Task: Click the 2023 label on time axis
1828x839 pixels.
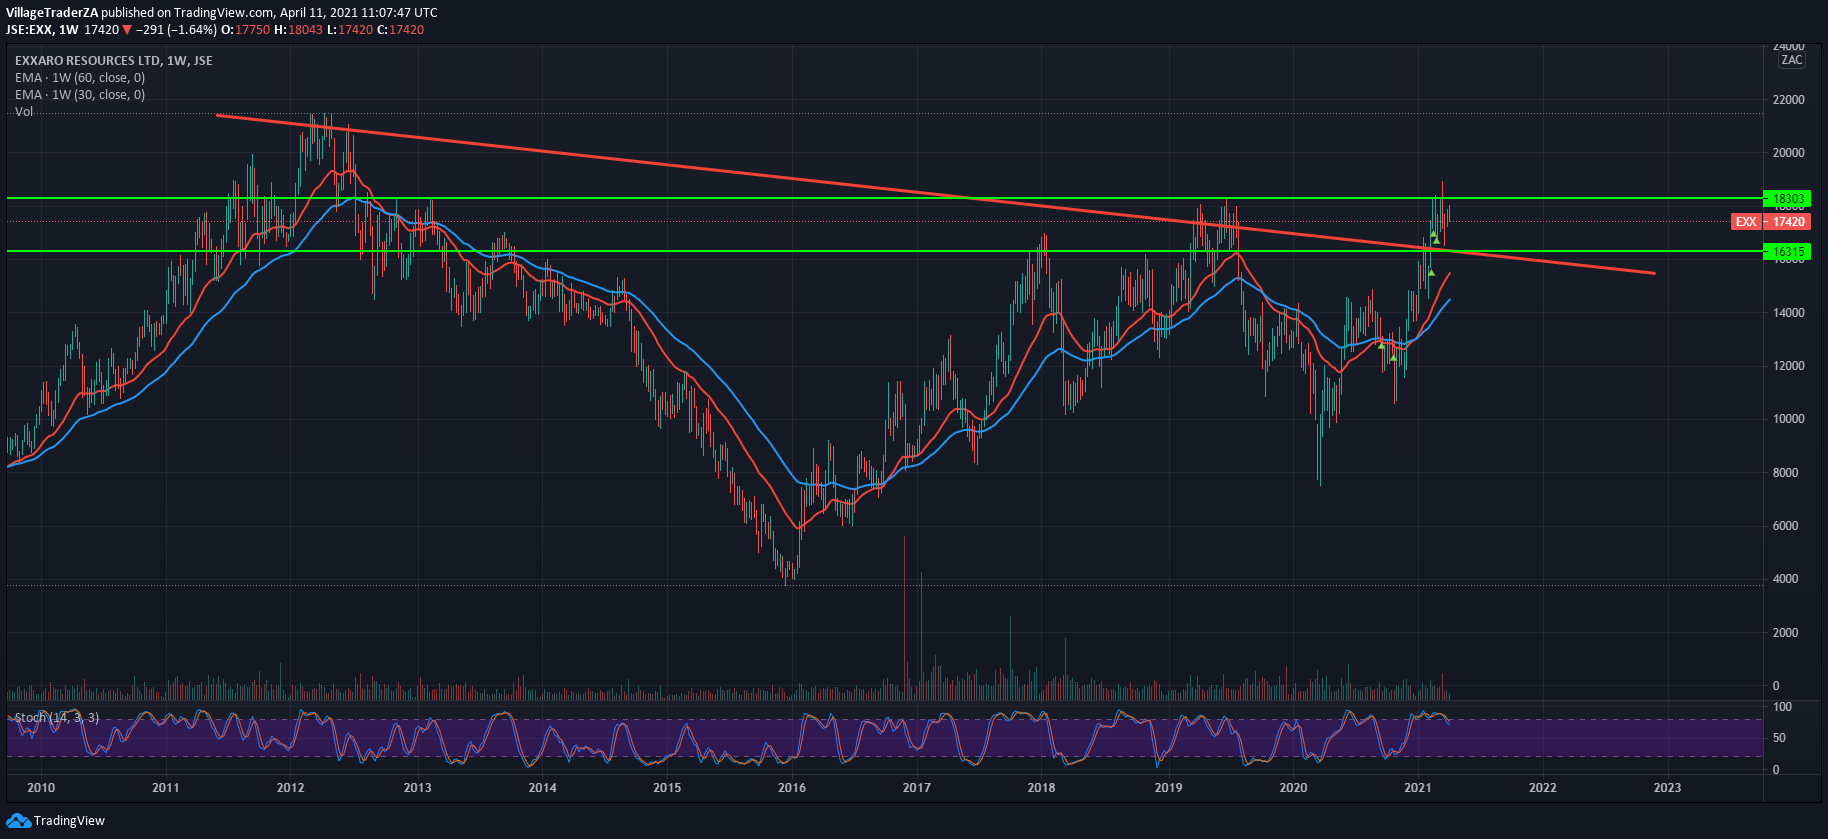Action: click(x=1667, y=788)
